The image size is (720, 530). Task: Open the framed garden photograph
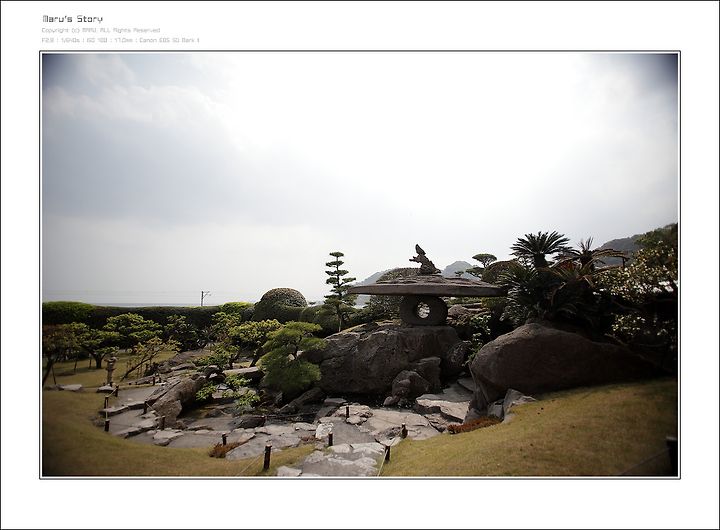pos(360,265)
